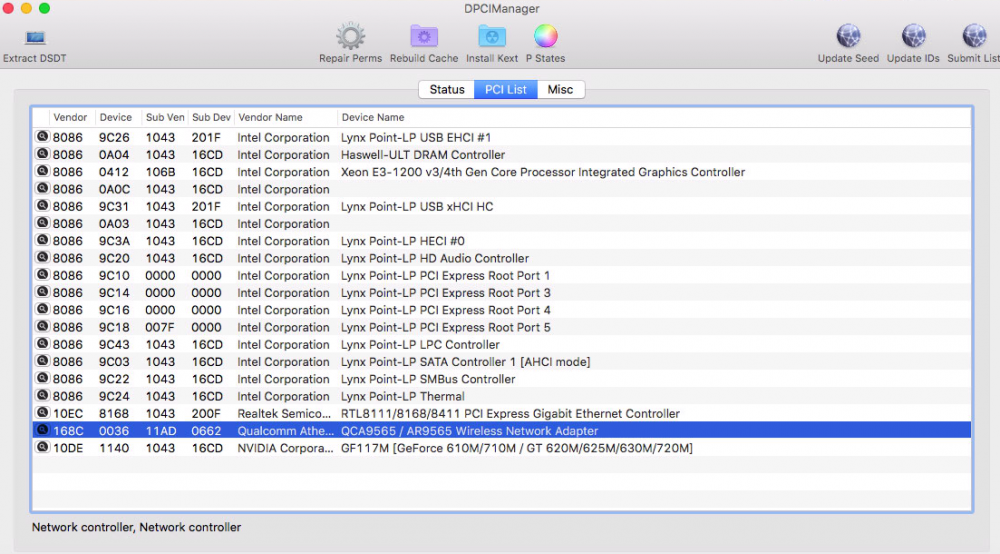Select QCA9565 / AR9565 Wireless Network Adapter text
The image size is (1000, 554).
[469, 431]
